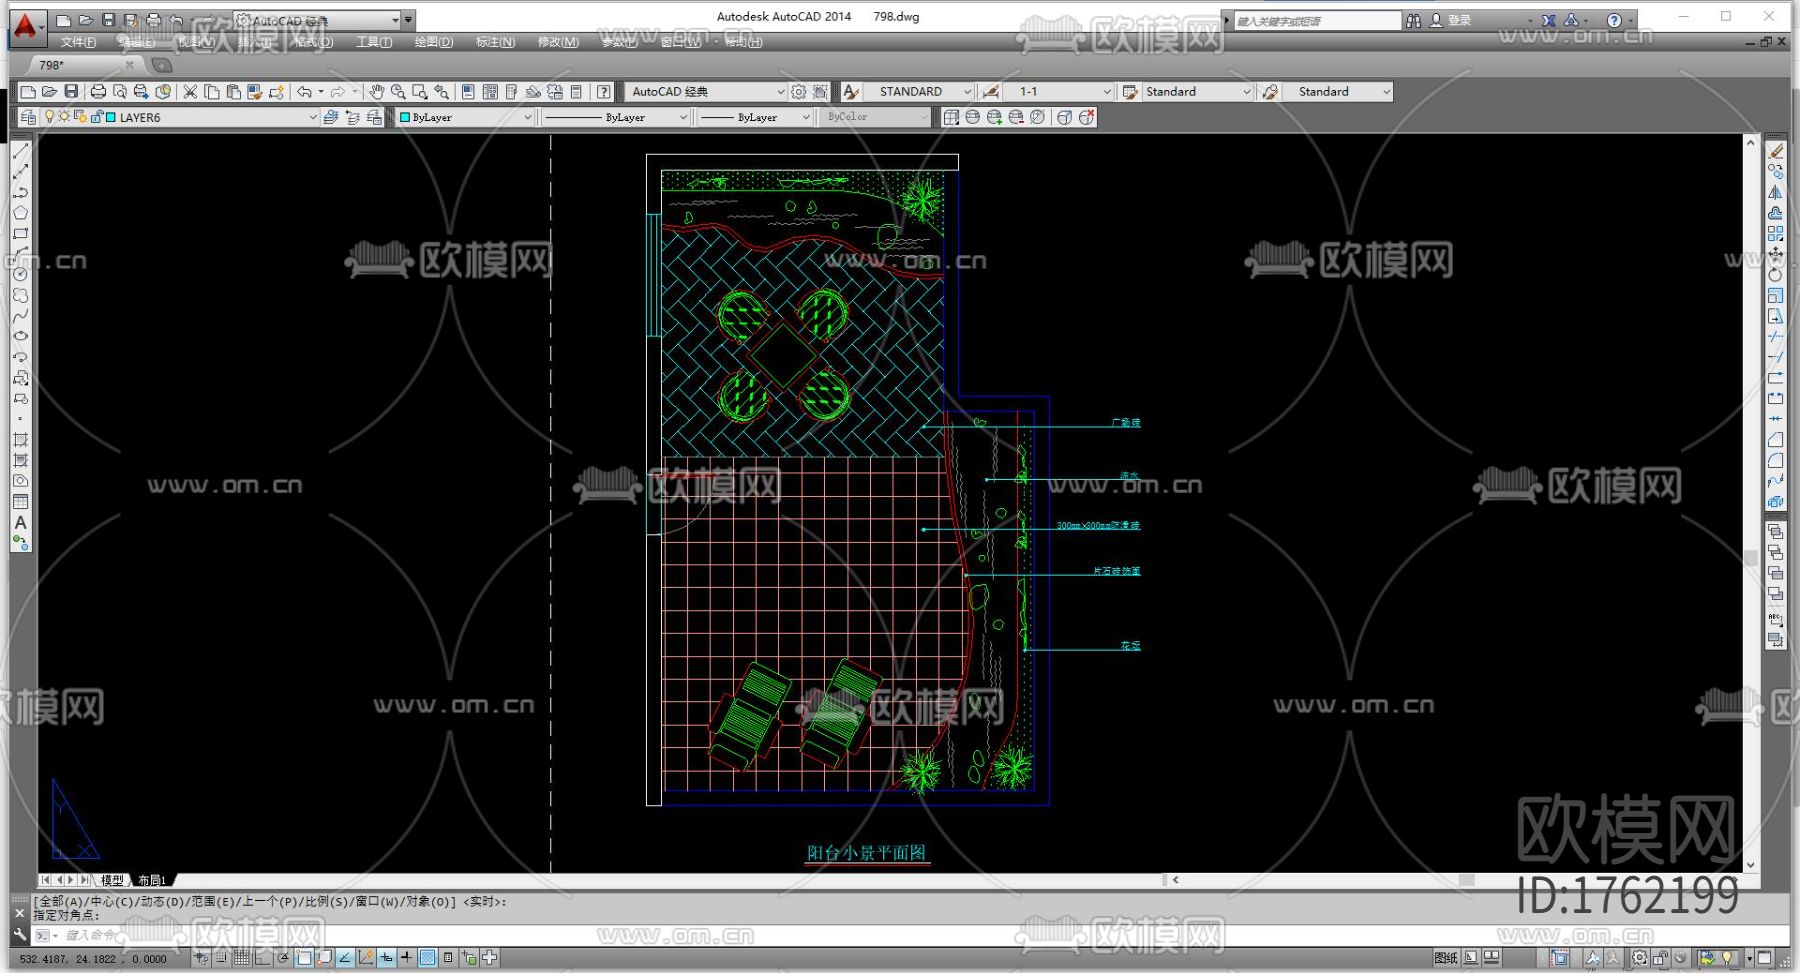Click the 模型 model tab
This screenshot has width=1800, height=973.
tap(112, 881)
